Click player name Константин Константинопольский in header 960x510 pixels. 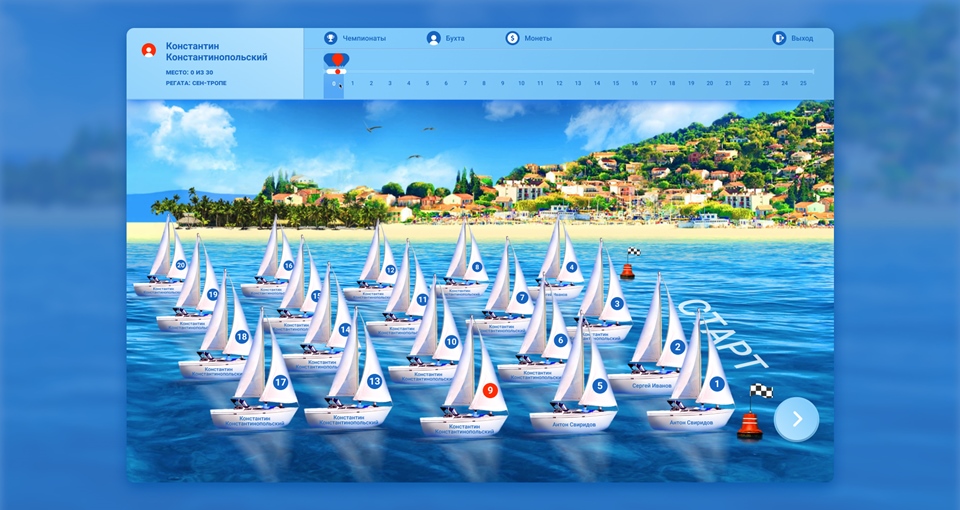(216, 51)
